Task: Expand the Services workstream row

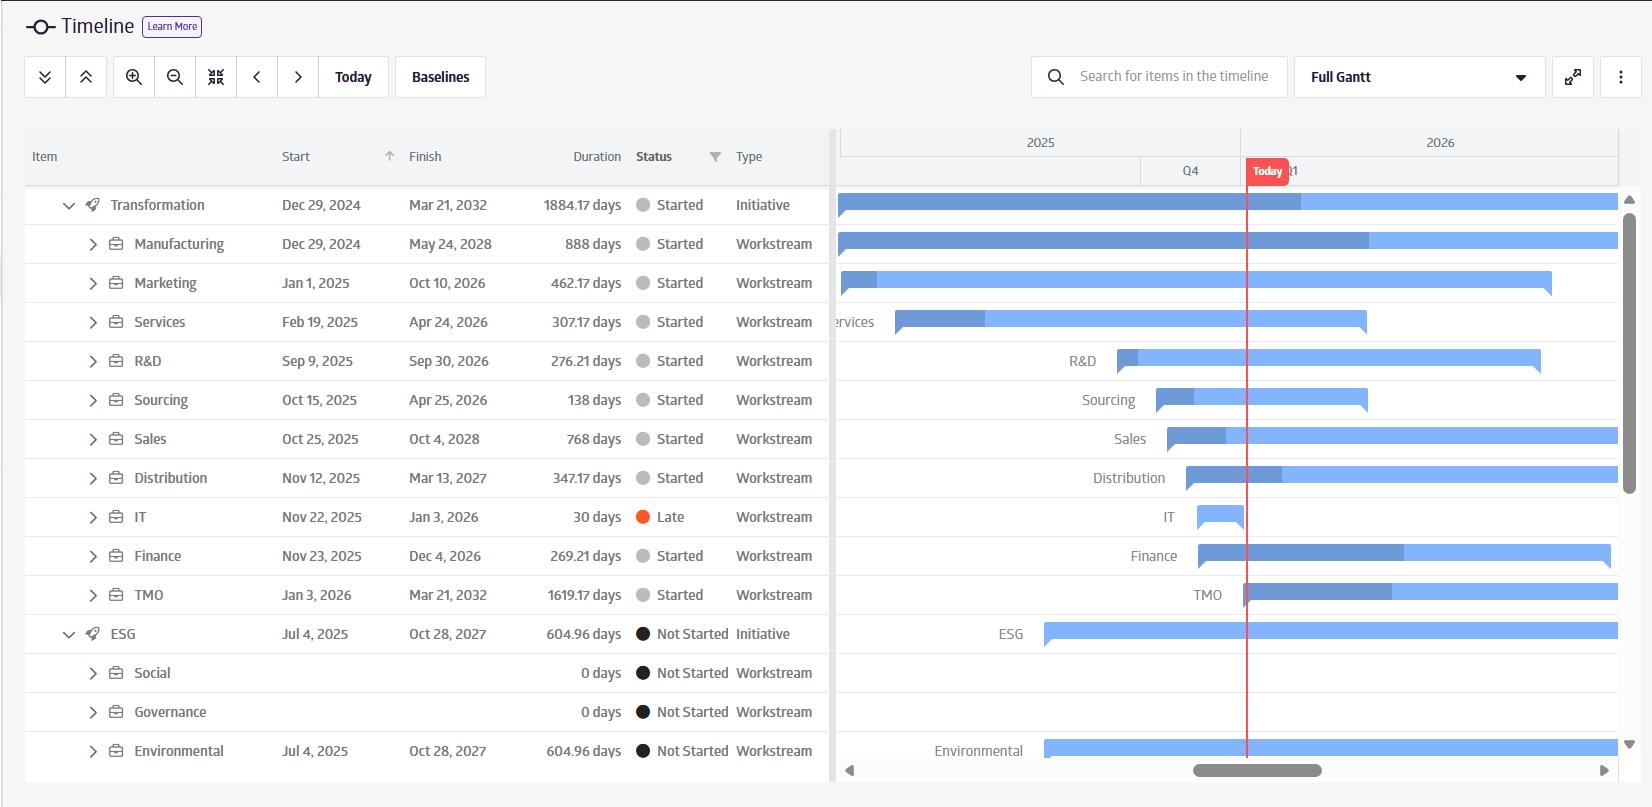Action: [x=93, y=322]
